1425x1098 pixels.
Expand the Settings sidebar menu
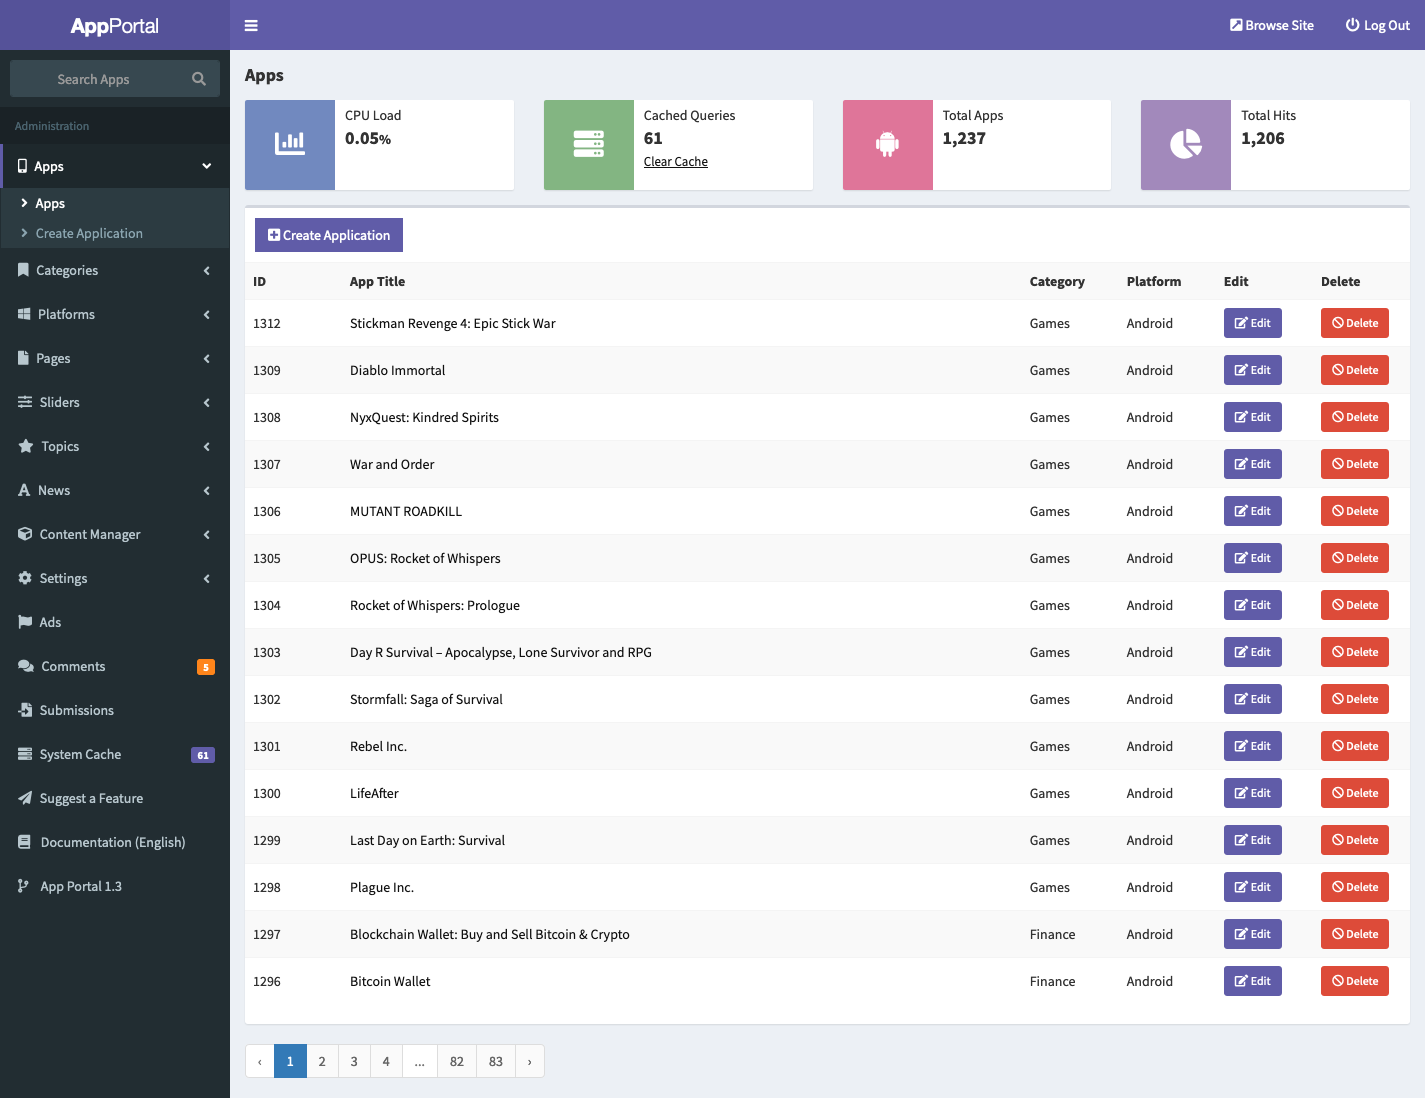point(63,578)
